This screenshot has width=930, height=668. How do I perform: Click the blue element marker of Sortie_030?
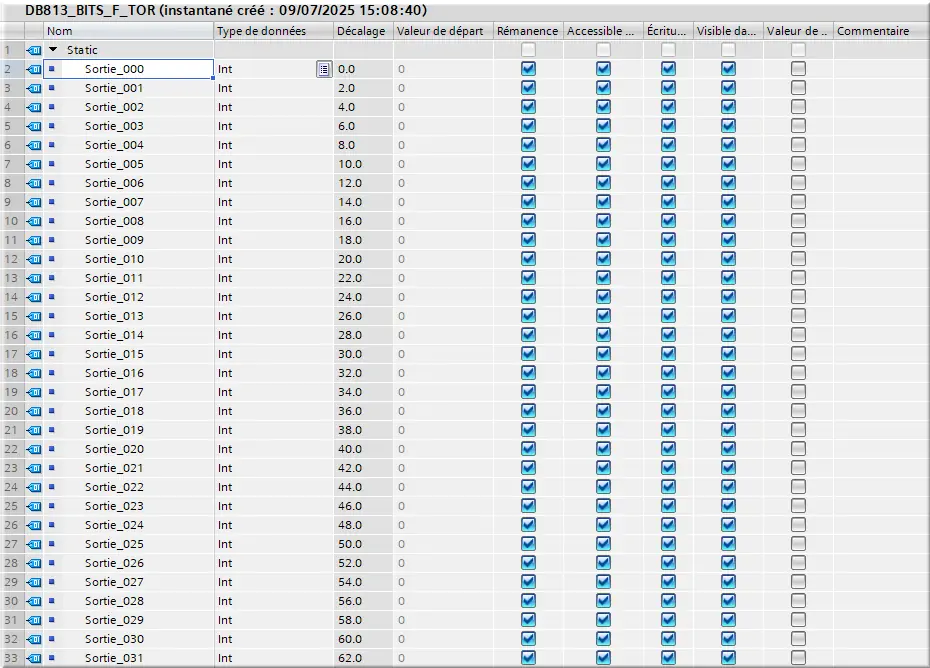pos(52,638)
